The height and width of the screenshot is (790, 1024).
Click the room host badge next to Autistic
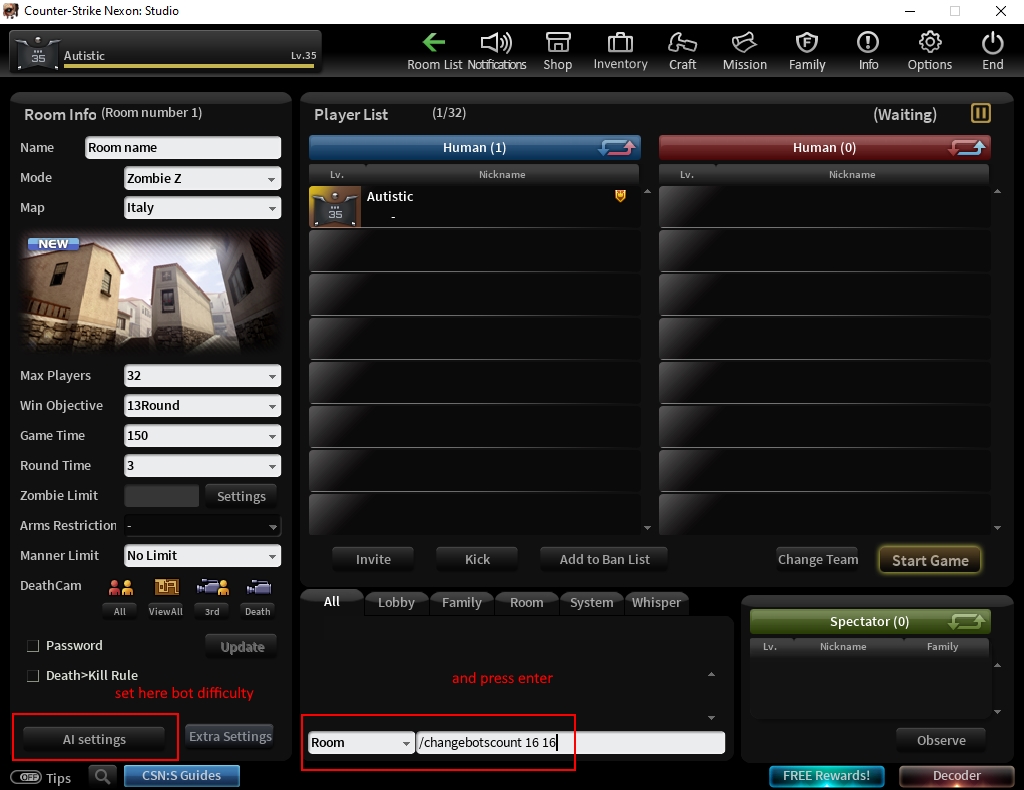[620, 196]
